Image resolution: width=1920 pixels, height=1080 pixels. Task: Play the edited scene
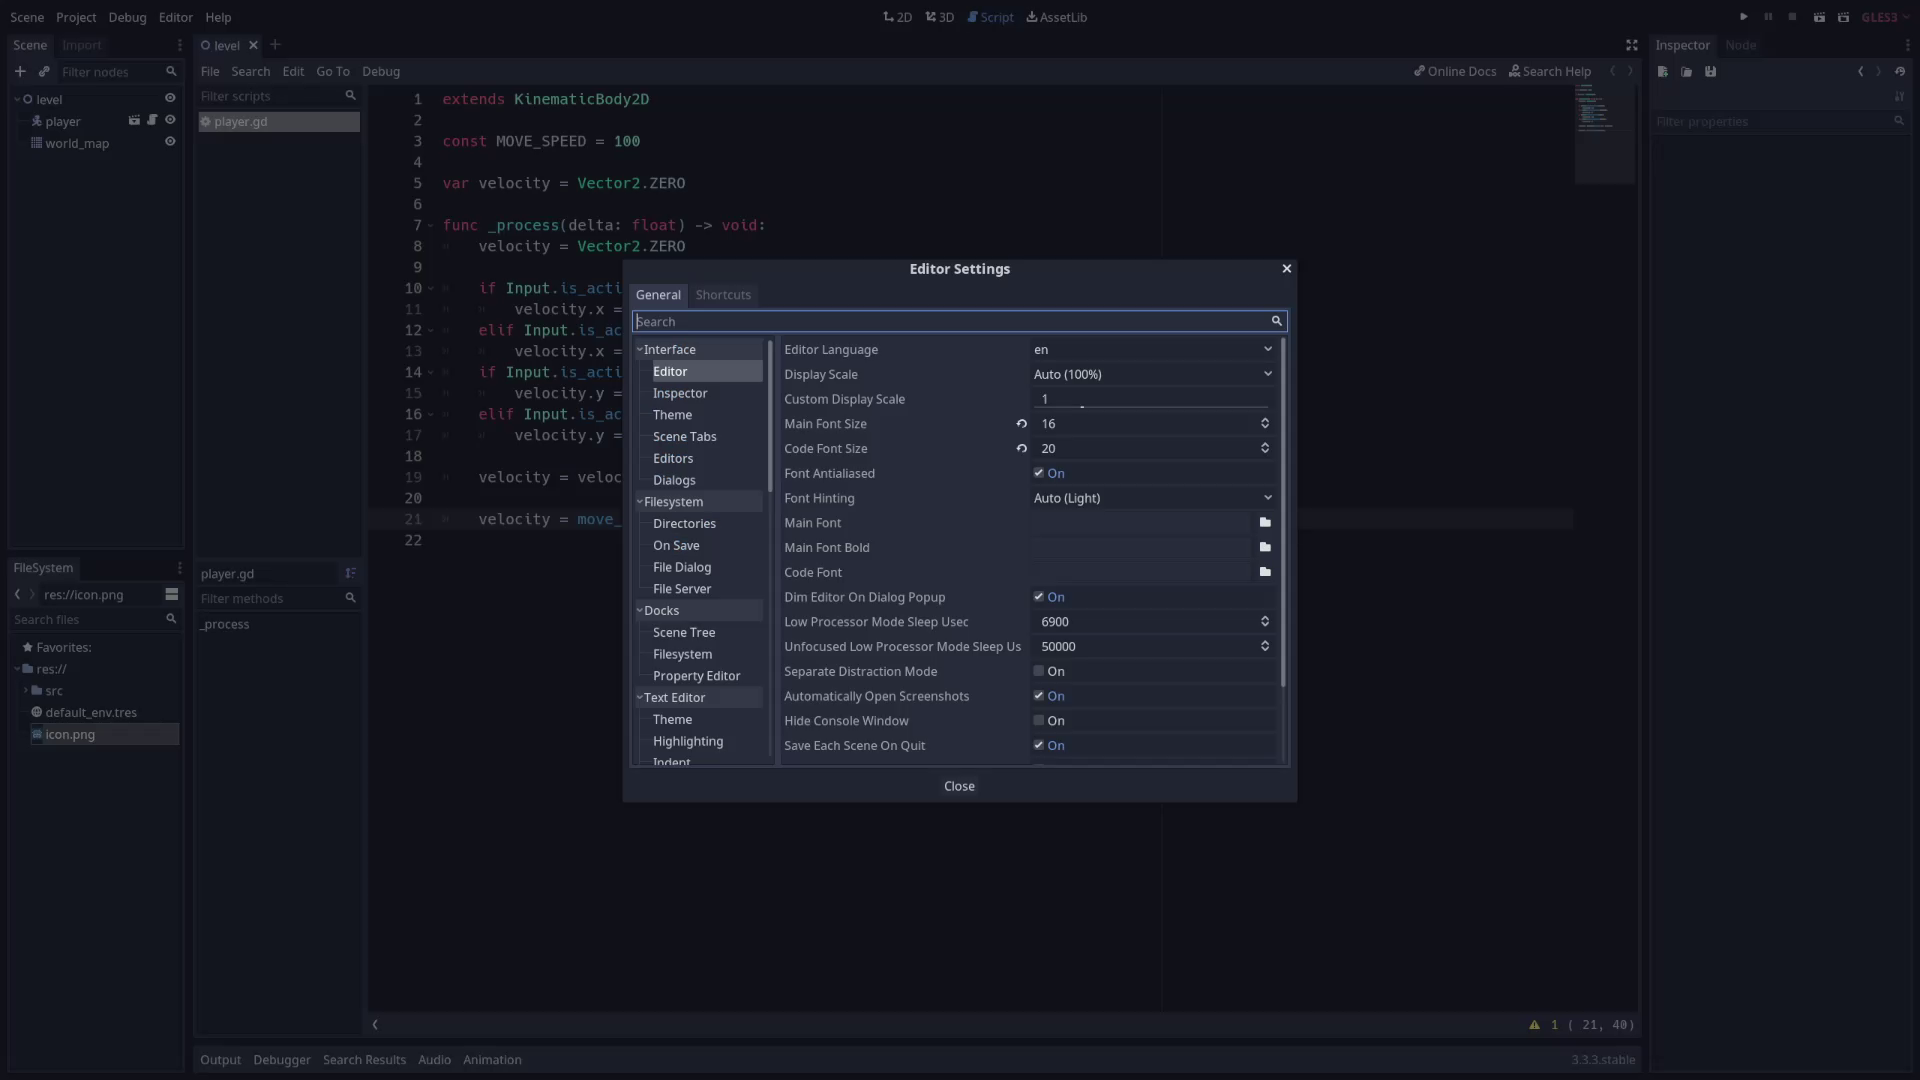pyautogui.click(x=1819, y=17)
